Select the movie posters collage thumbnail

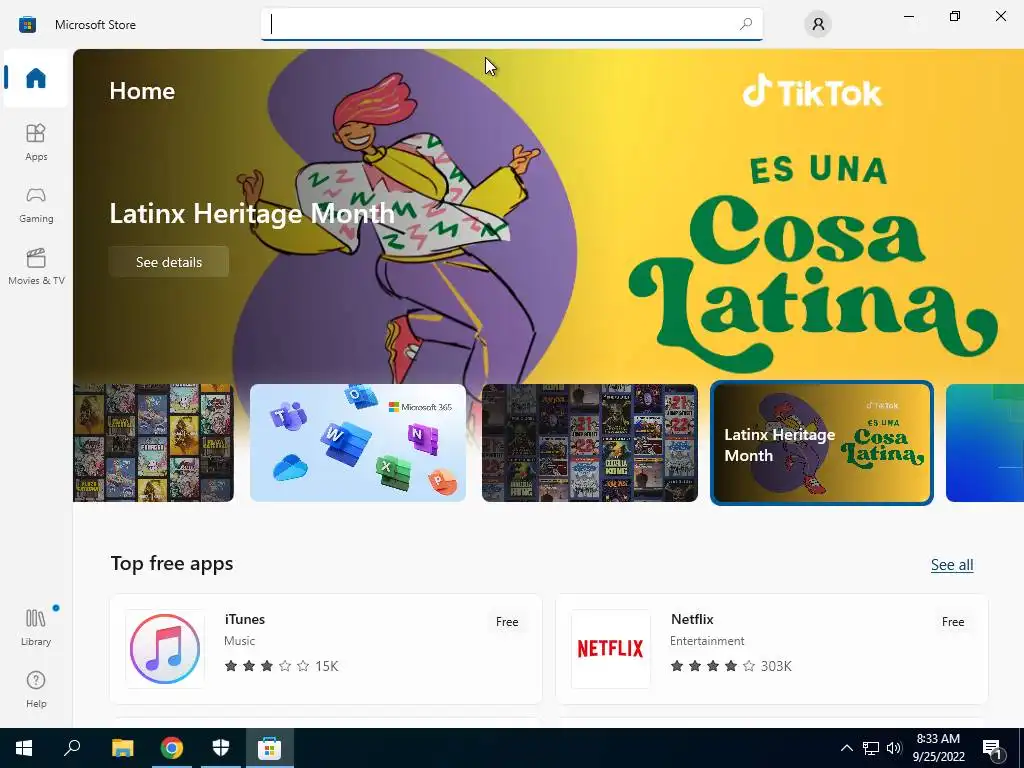pyautogui.click(x=590, y=443)
